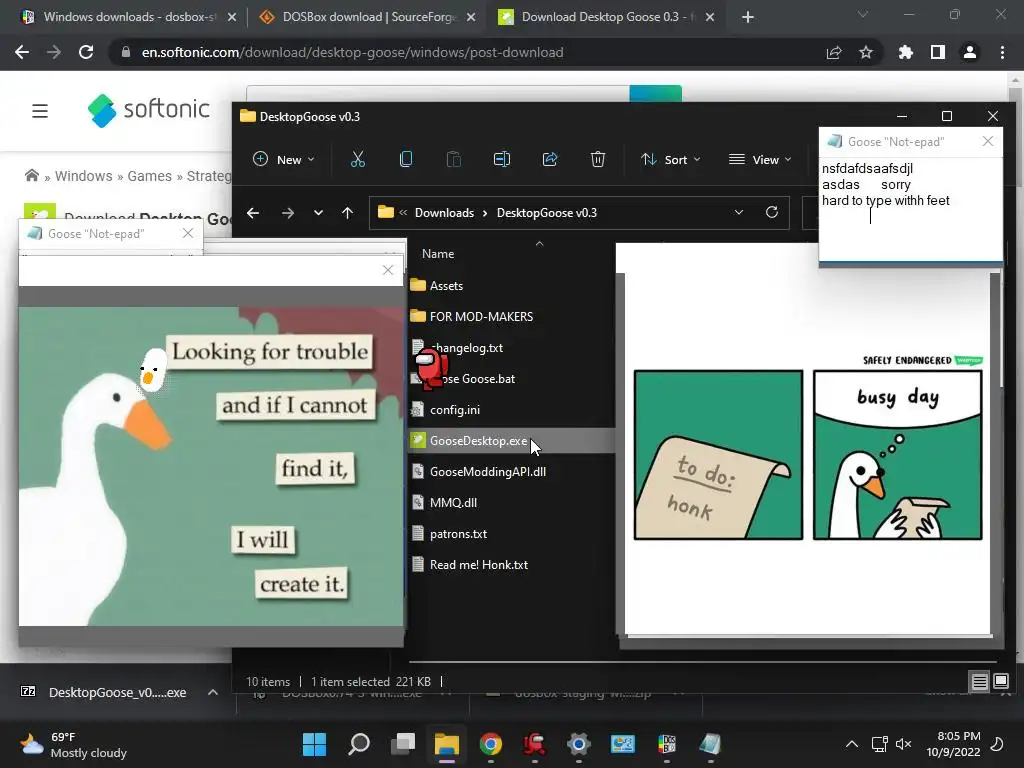
Task: Select the Read me! Honk.txt file
Action: (479, 565)
